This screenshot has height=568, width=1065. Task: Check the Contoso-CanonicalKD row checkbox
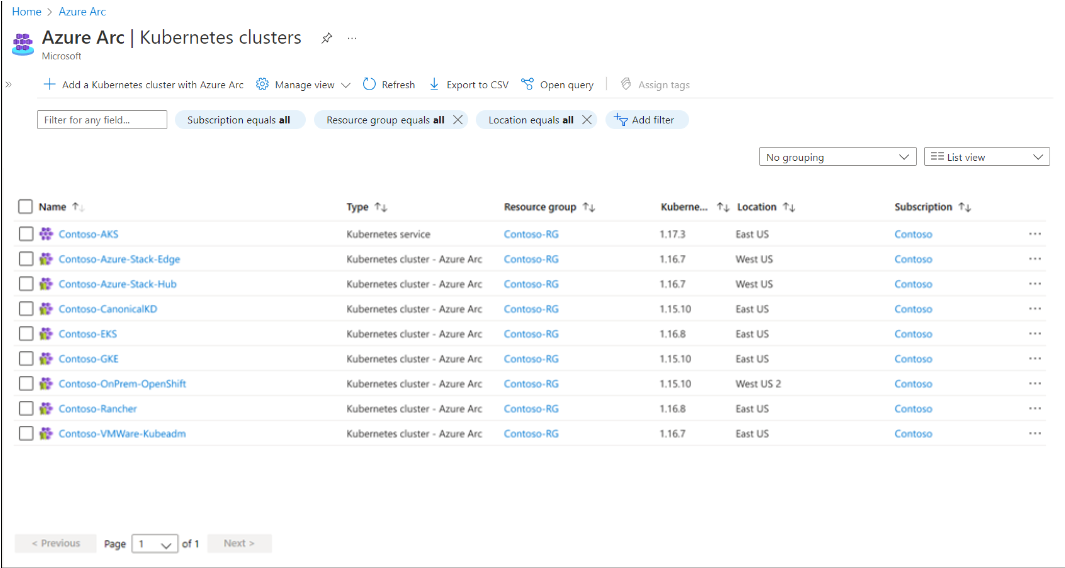[x=26, y=308]
